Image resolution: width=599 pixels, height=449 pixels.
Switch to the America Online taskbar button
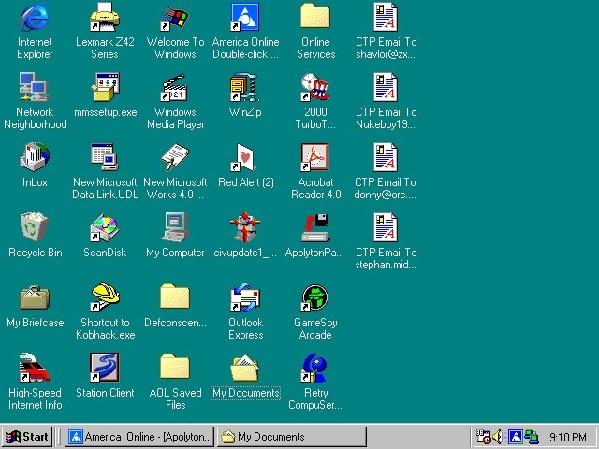click(139, 436)
